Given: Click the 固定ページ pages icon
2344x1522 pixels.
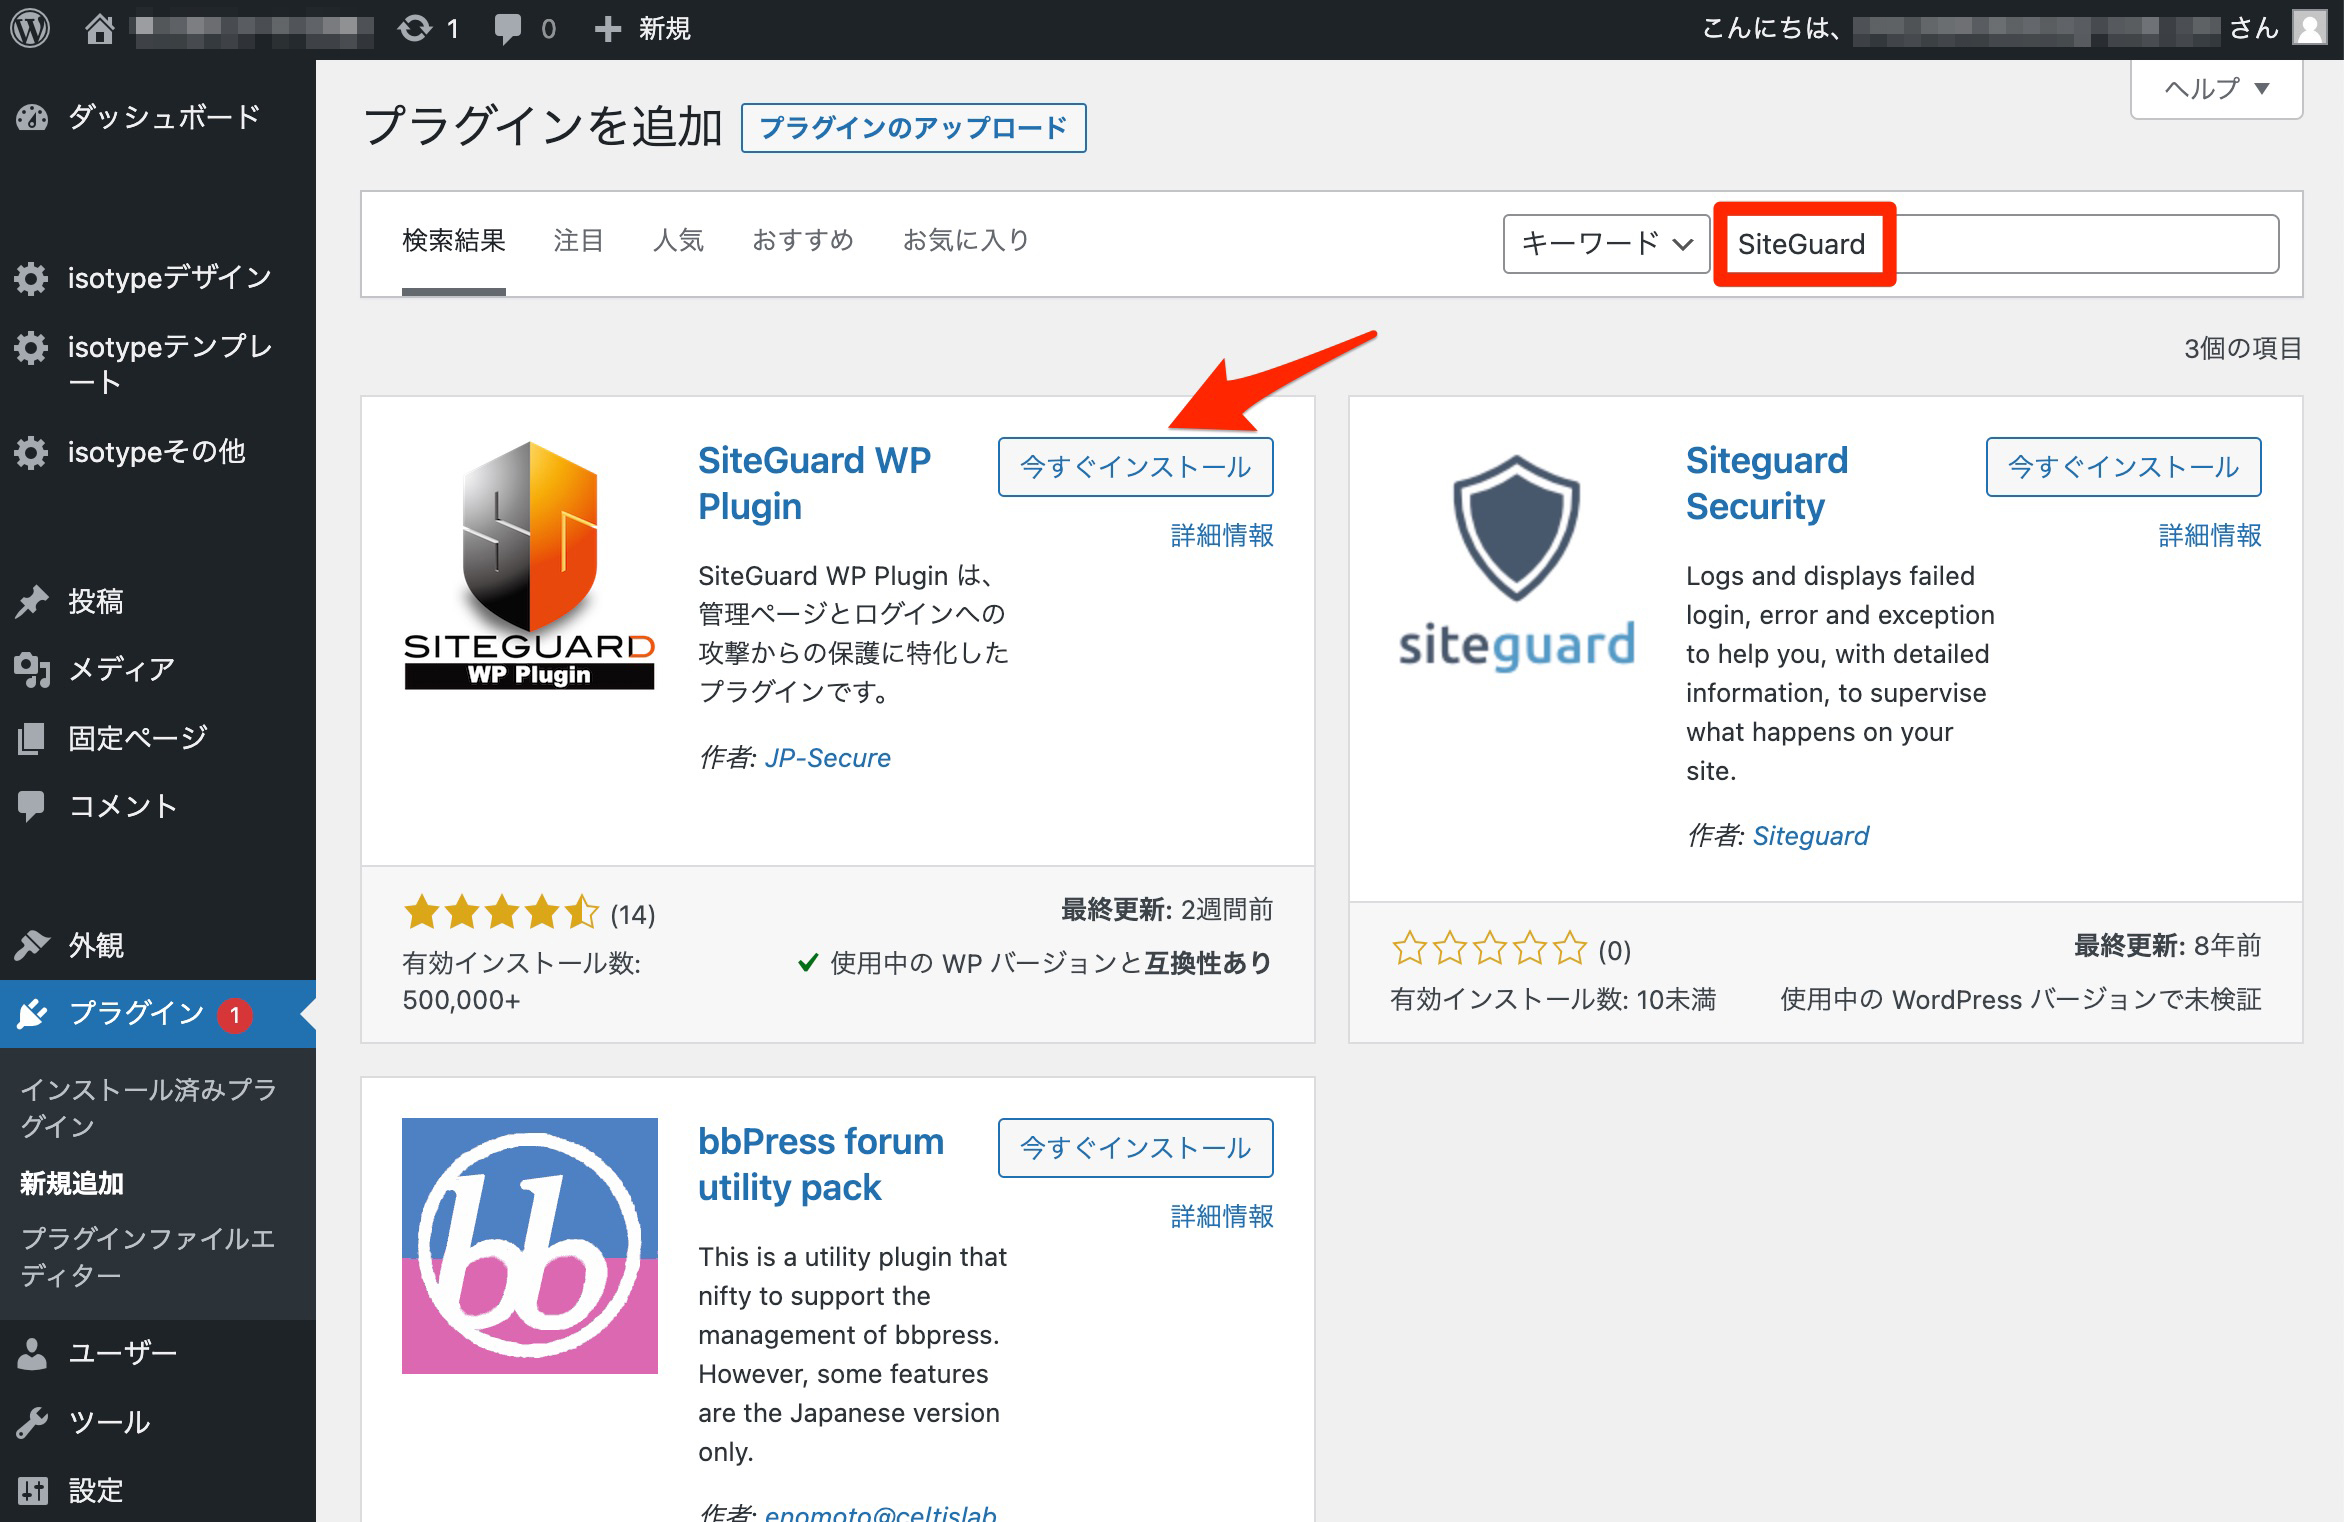Looking at the screenshot, I should click(x=32, y=738).
